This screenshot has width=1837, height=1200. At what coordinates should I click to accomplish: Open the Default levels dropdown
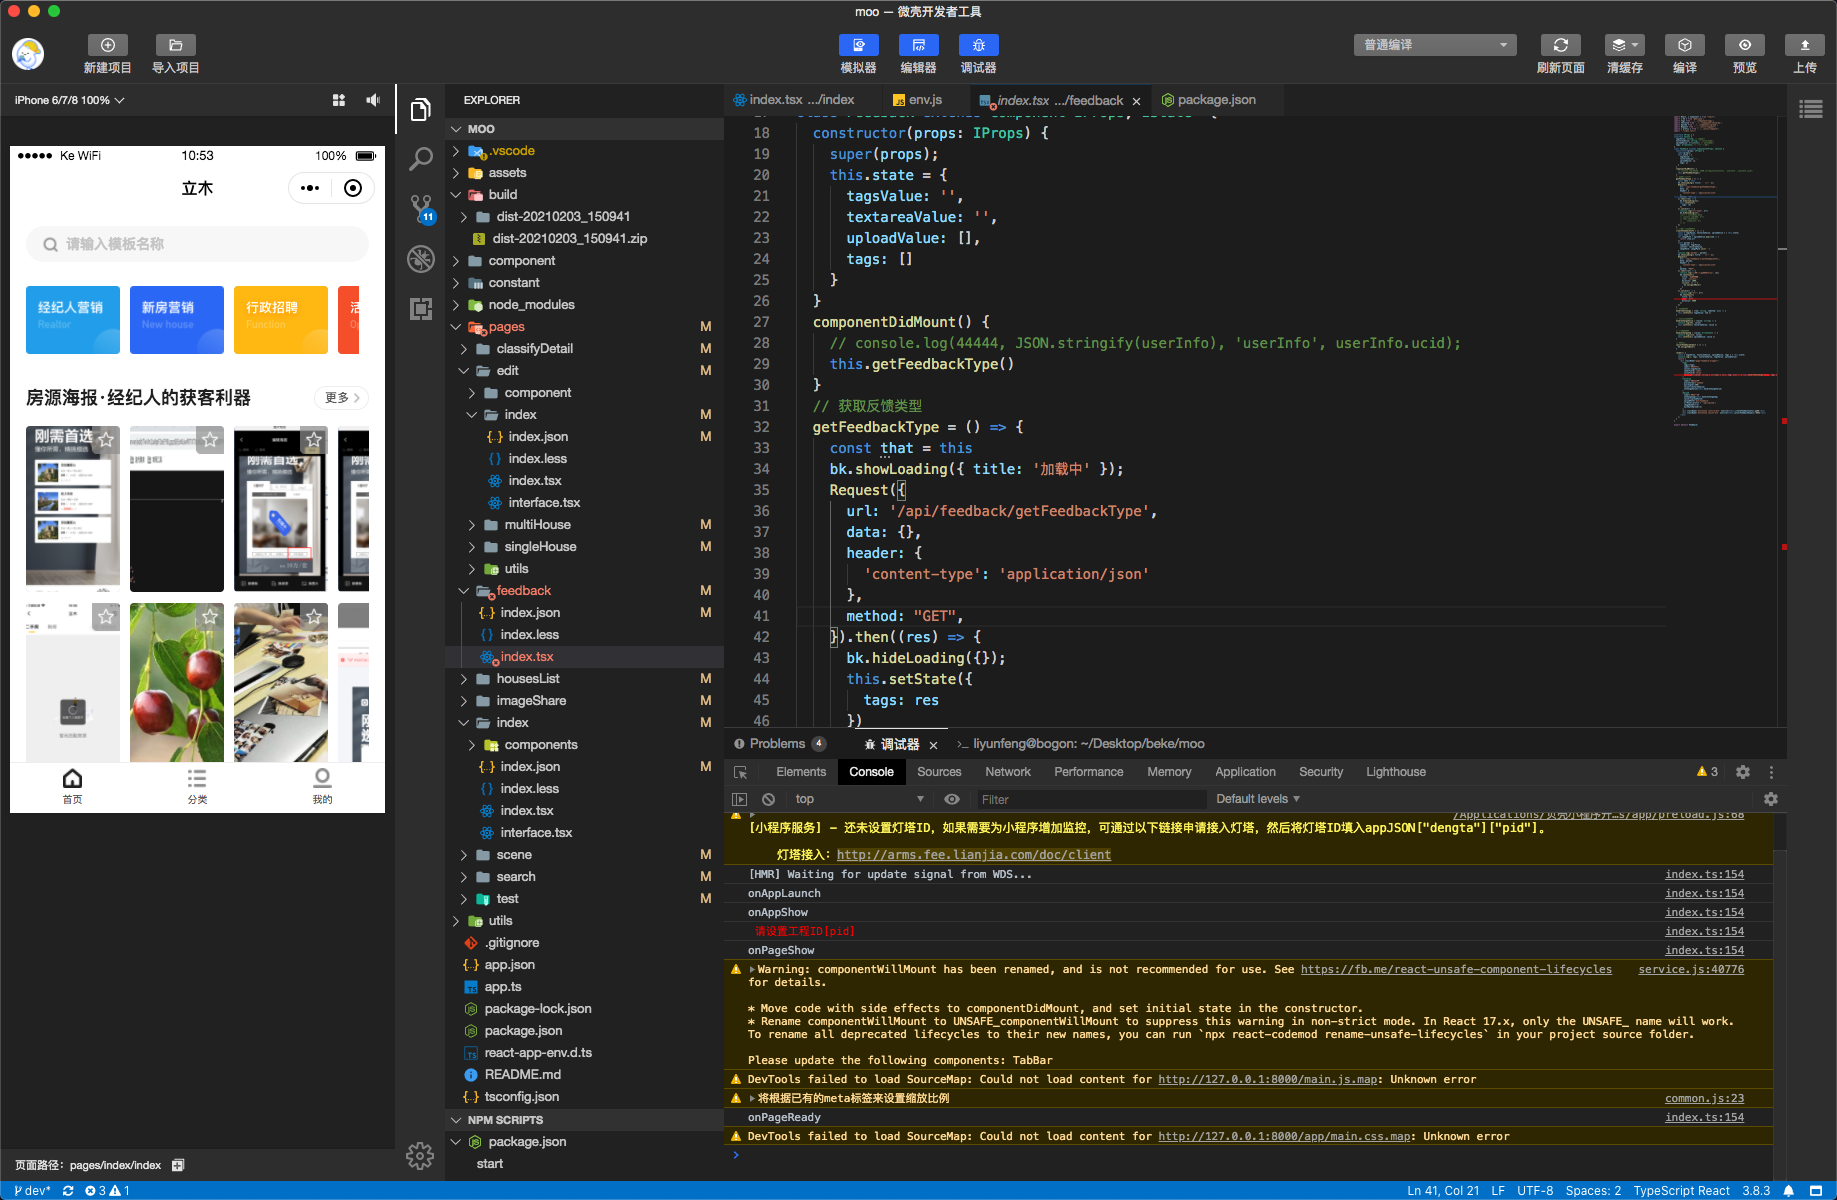pos(1258,799)
